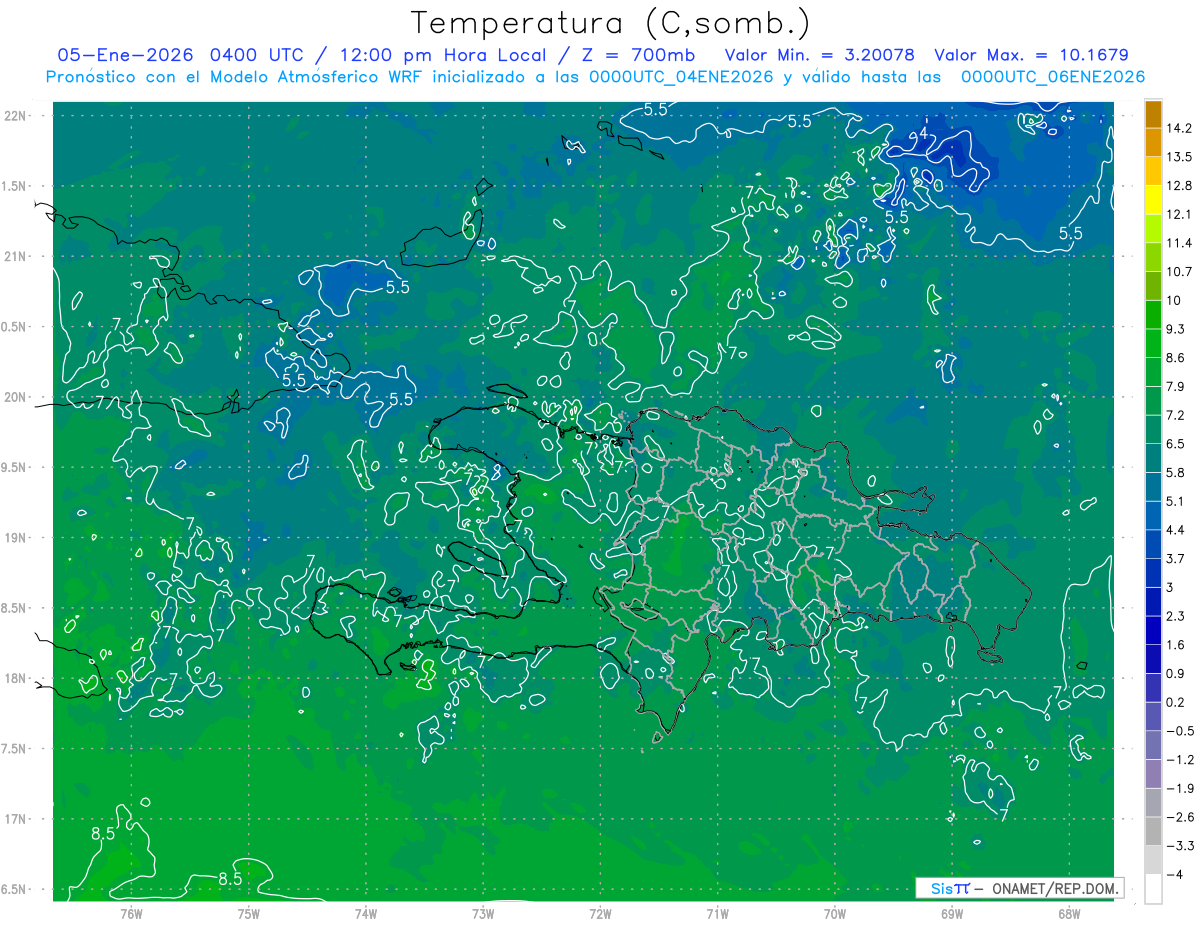Click the "17N" latitude axis label
The image size is (1200, 927).
(16, 819)
